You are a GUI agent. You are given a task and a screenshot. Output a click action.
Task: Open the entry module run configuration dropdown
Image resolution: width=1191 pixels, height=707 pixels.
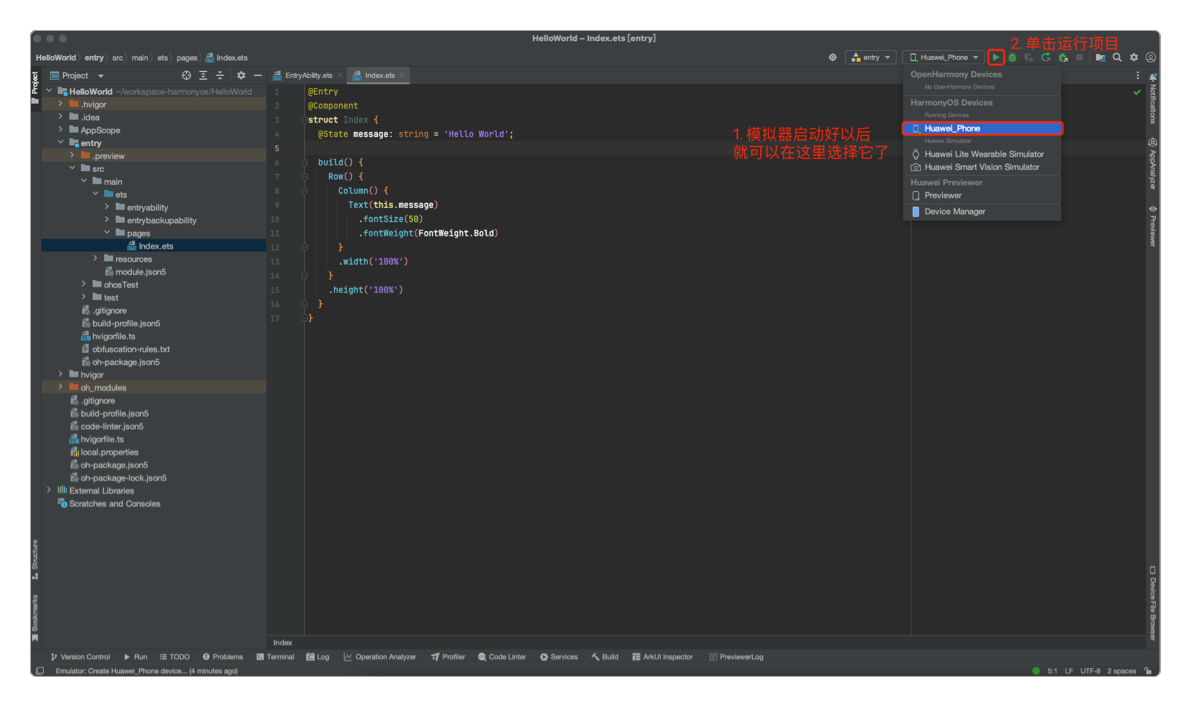click(870, 58)
